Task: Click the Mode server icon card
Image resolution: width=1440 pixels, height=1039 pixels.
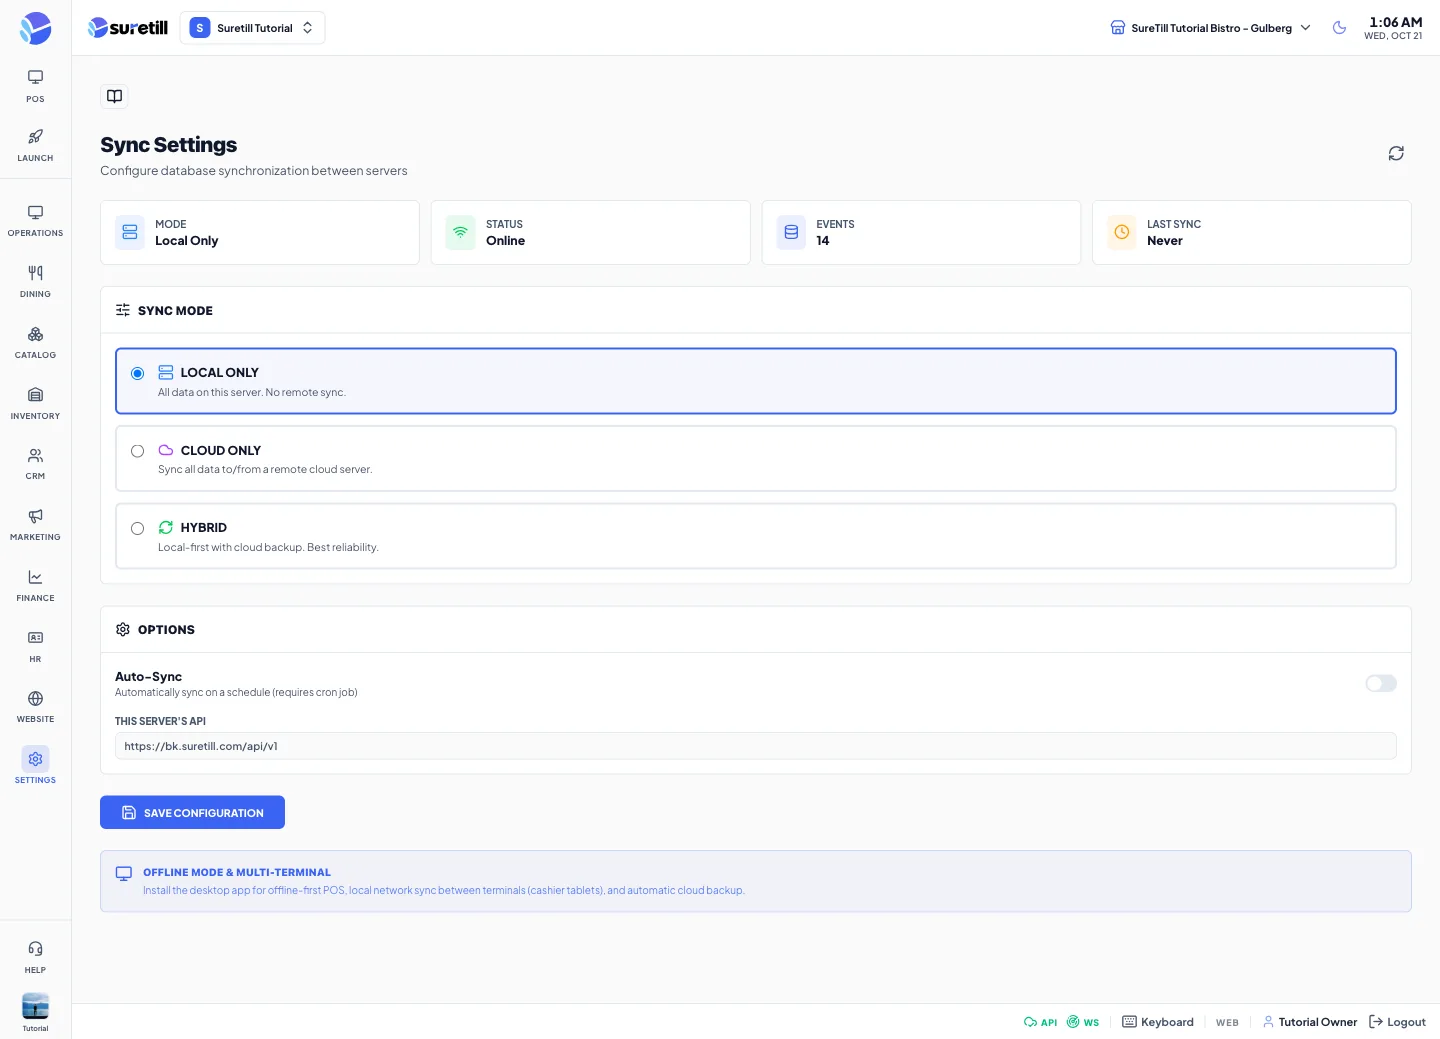Action: (130, 232)
